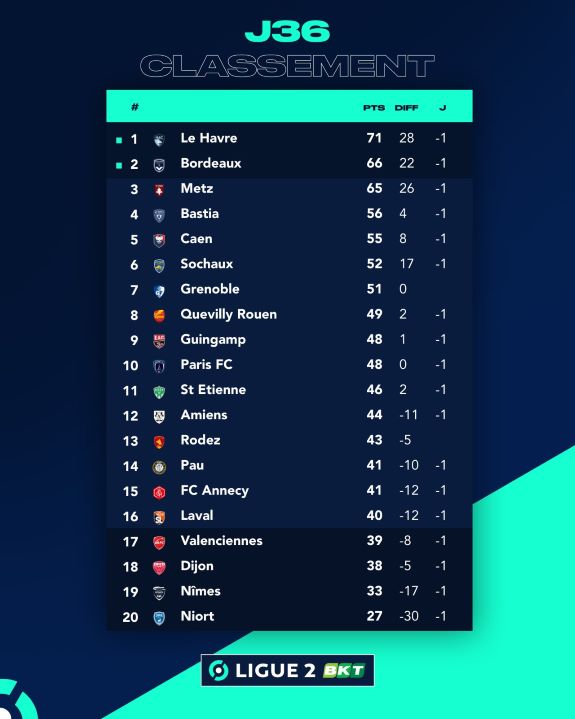Click the Metz club crest

(x=159, y=190)
